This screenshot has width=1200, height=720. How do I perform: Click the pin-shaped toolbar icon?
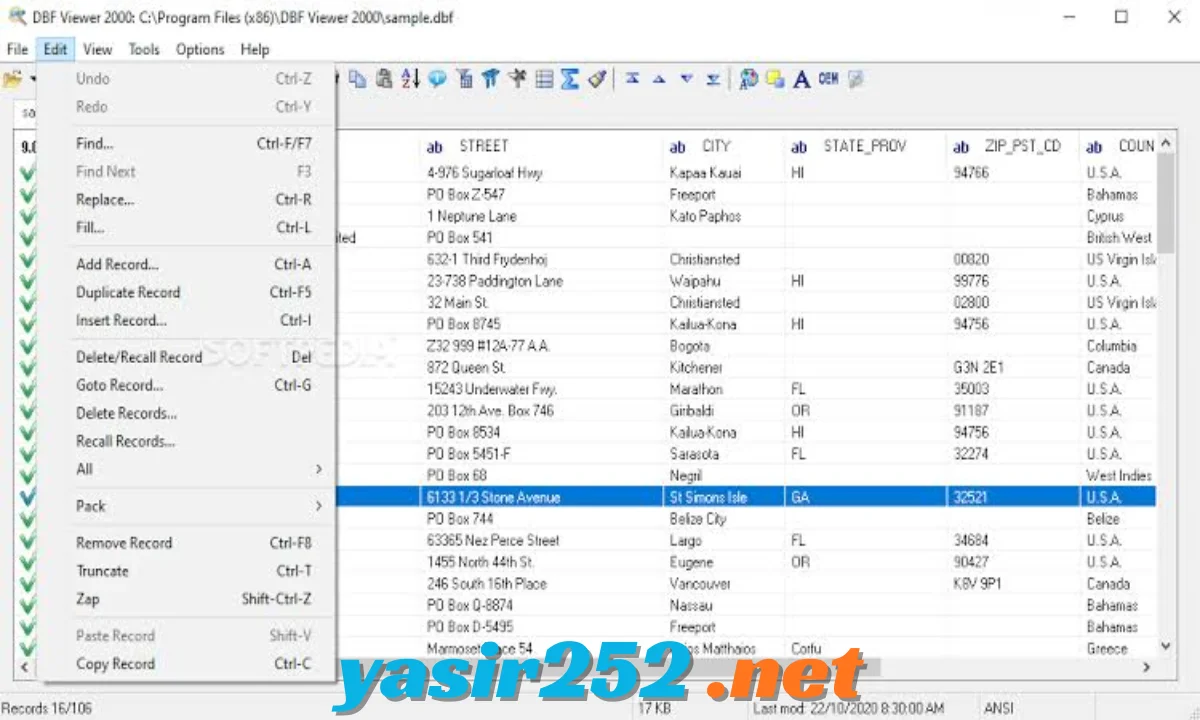click(x=517, y=79)
